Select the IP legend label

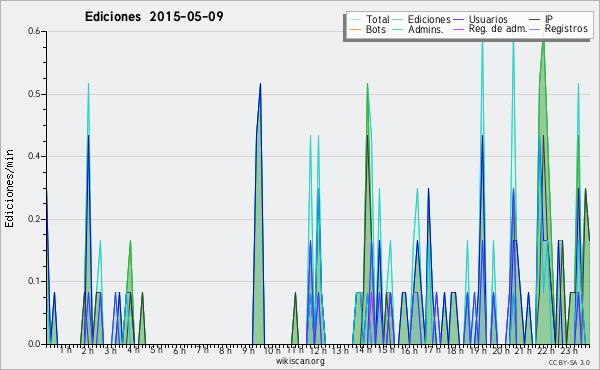(549, 19)
